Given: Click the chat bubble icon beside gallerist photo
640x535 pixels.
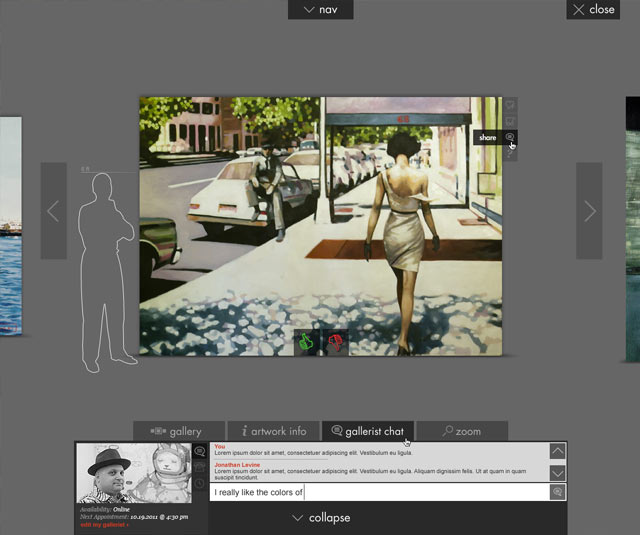Looking at the screenshot, I should point(200,451).
